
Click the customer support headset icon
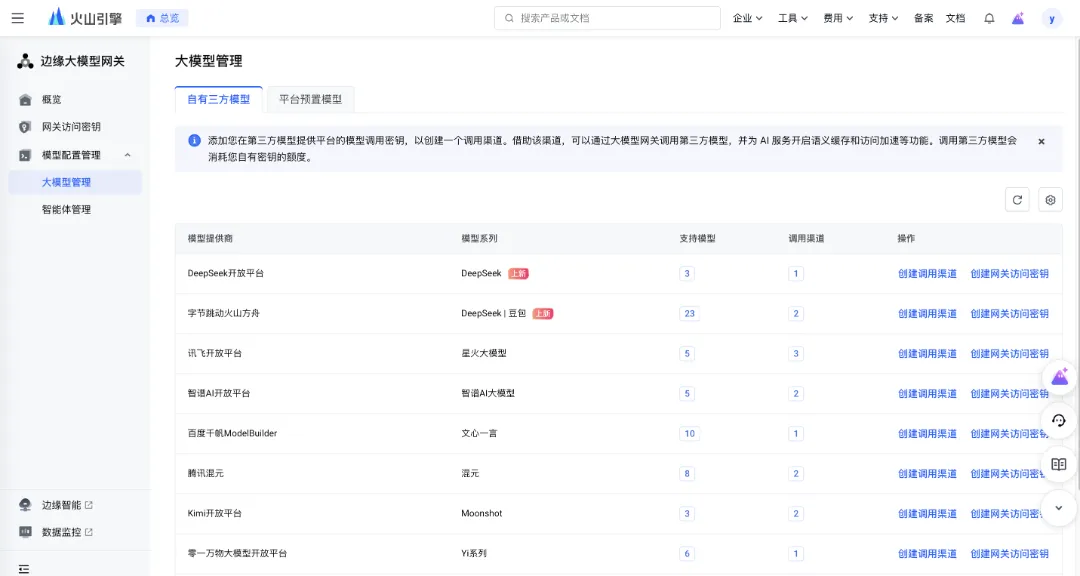click(x=1059, y=421)
